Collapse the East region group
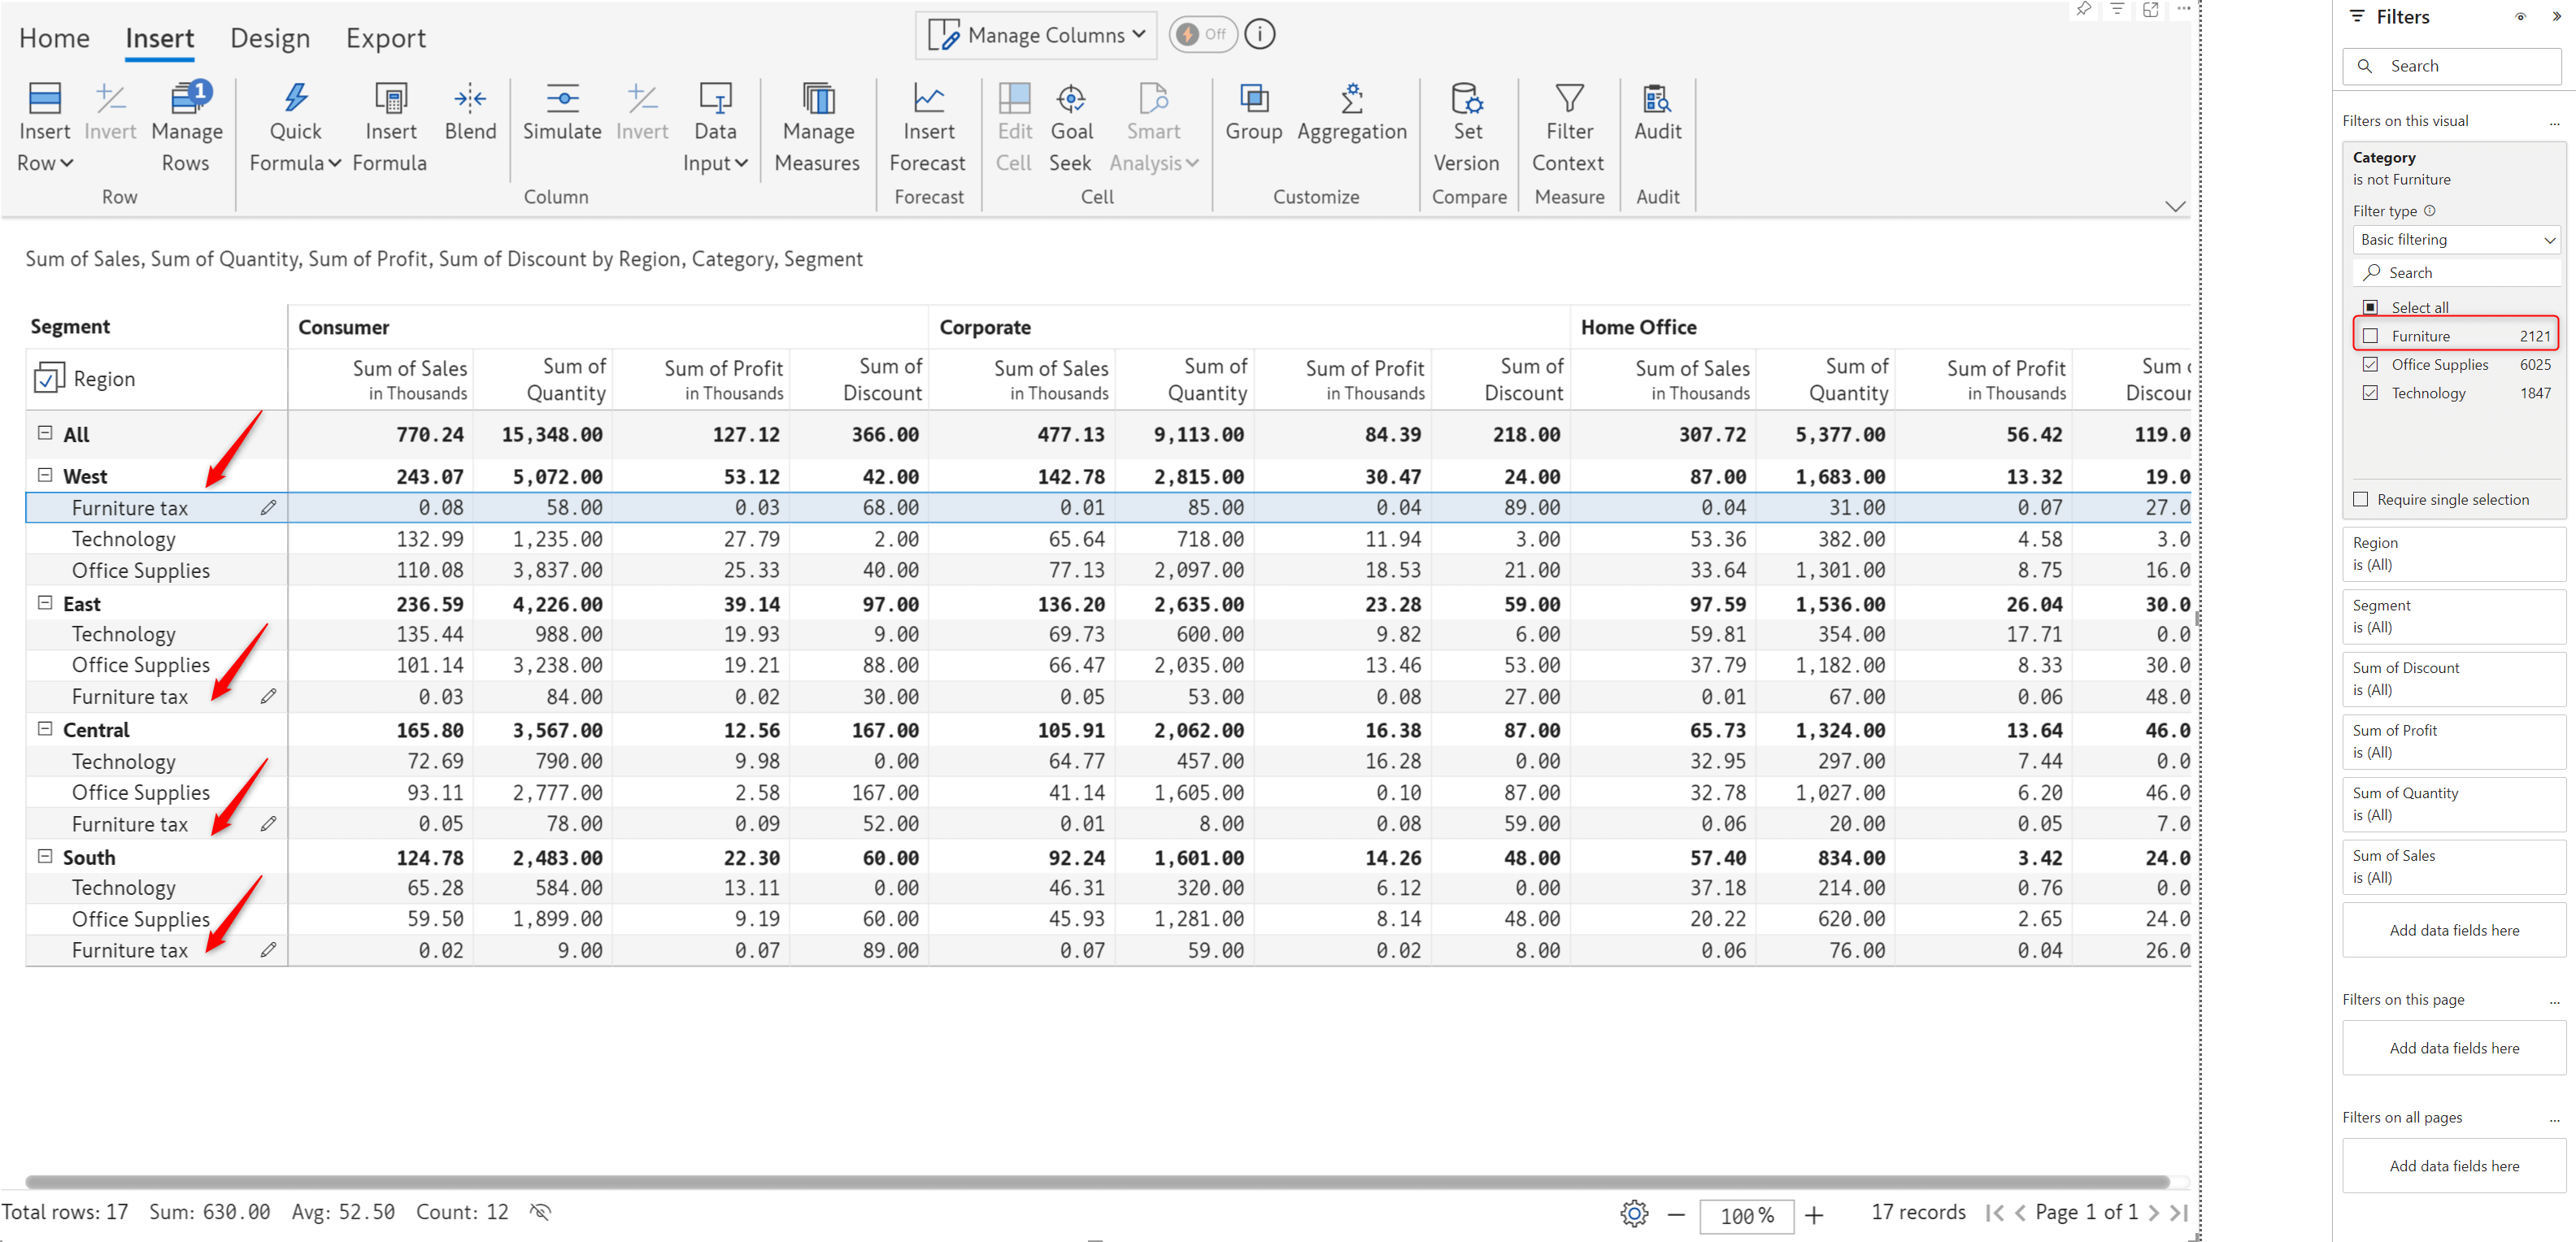 (45, 603)
